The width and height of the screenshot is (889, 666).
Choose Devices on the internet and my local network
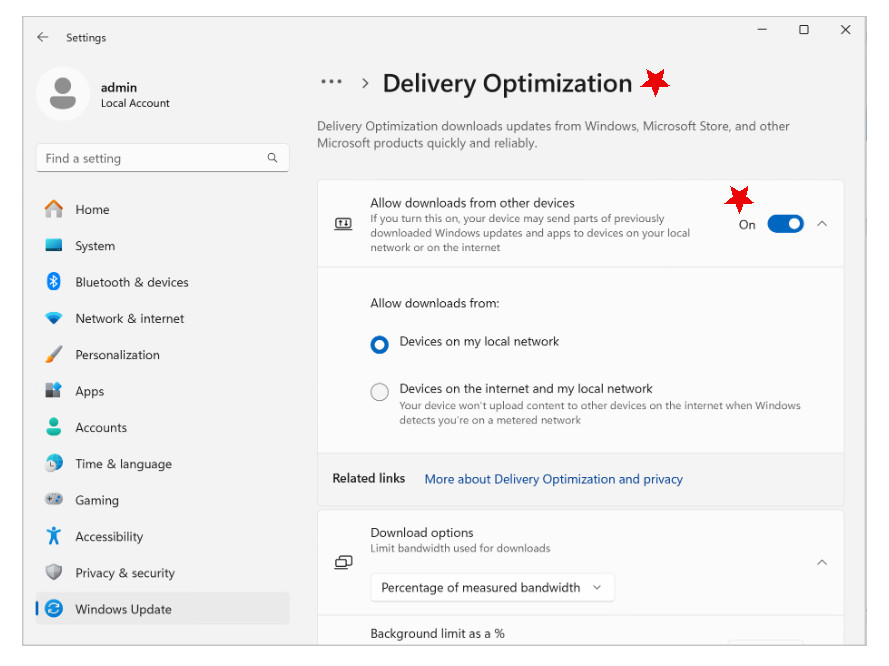pyautogui.click(x=379, y=391)
